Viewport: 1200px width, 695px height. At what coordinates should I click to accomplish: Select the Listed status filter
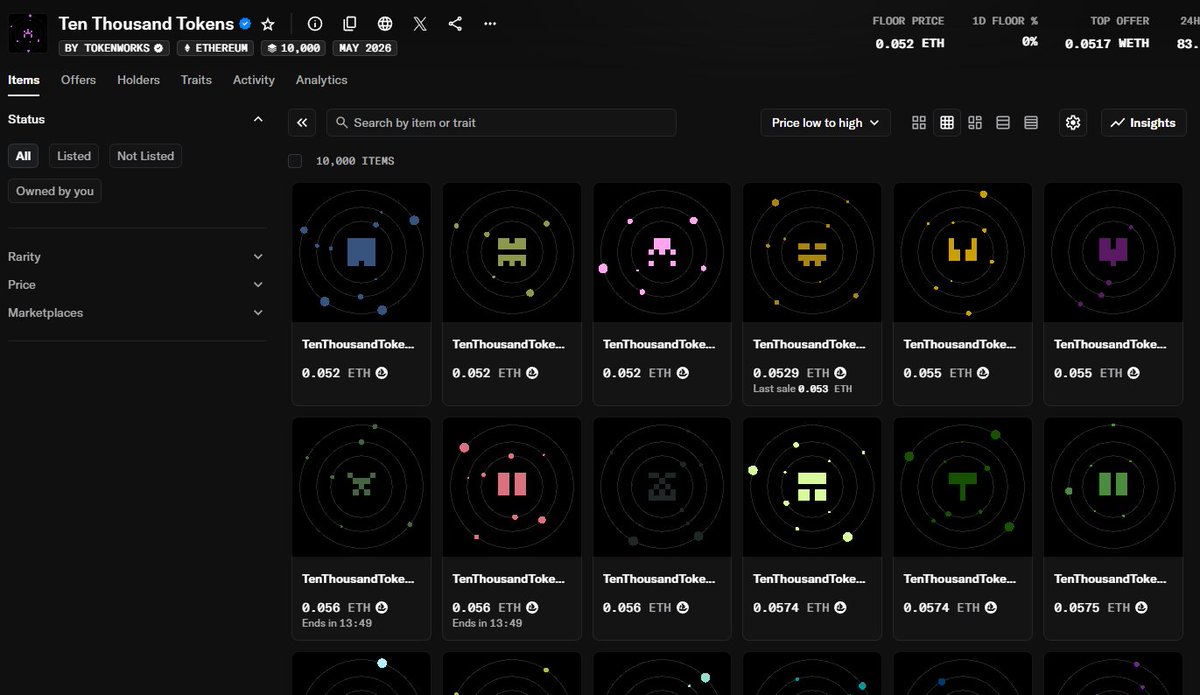coord(74,156)
